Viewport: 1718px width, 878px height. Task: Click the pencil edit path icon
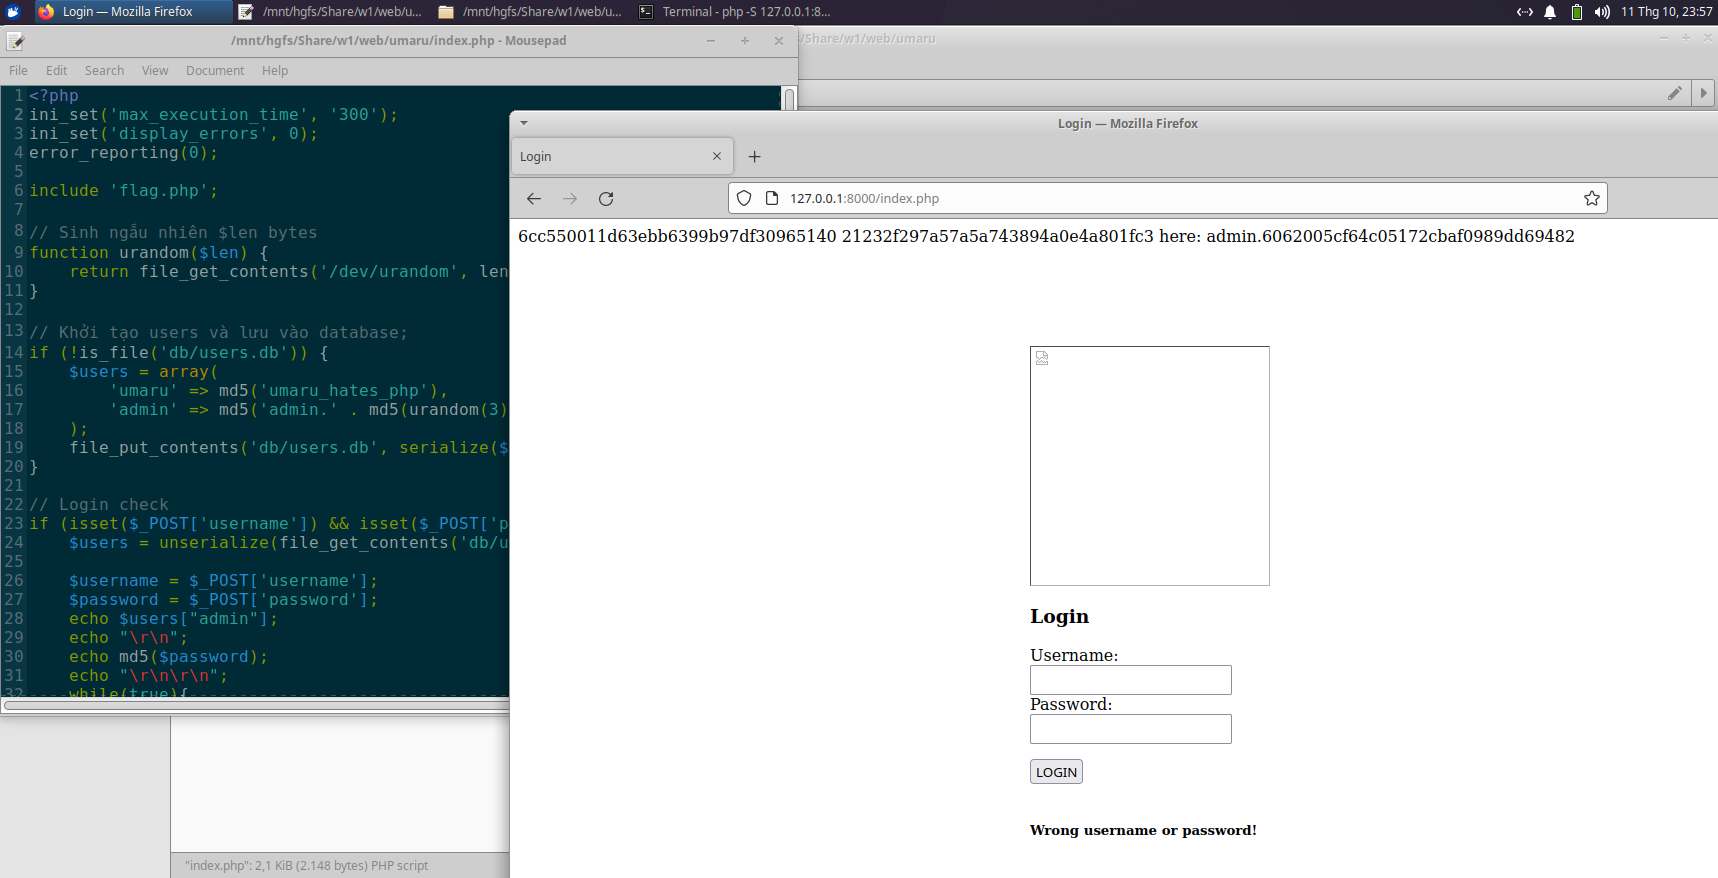1675,93
